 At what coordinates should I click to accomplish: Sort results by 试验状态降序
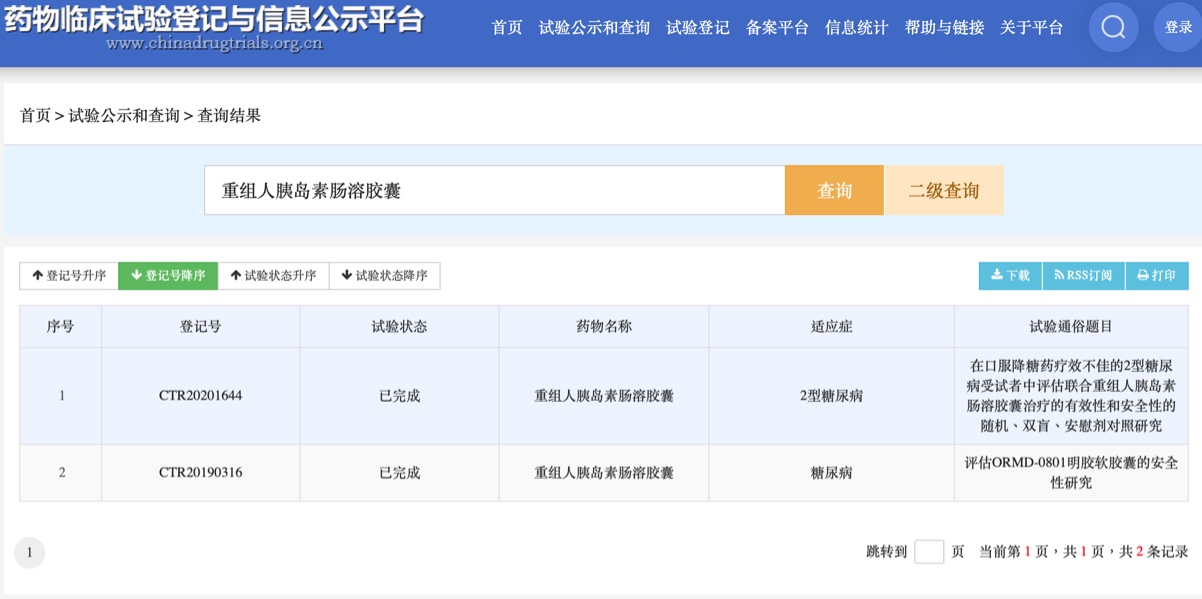point(384,276)
